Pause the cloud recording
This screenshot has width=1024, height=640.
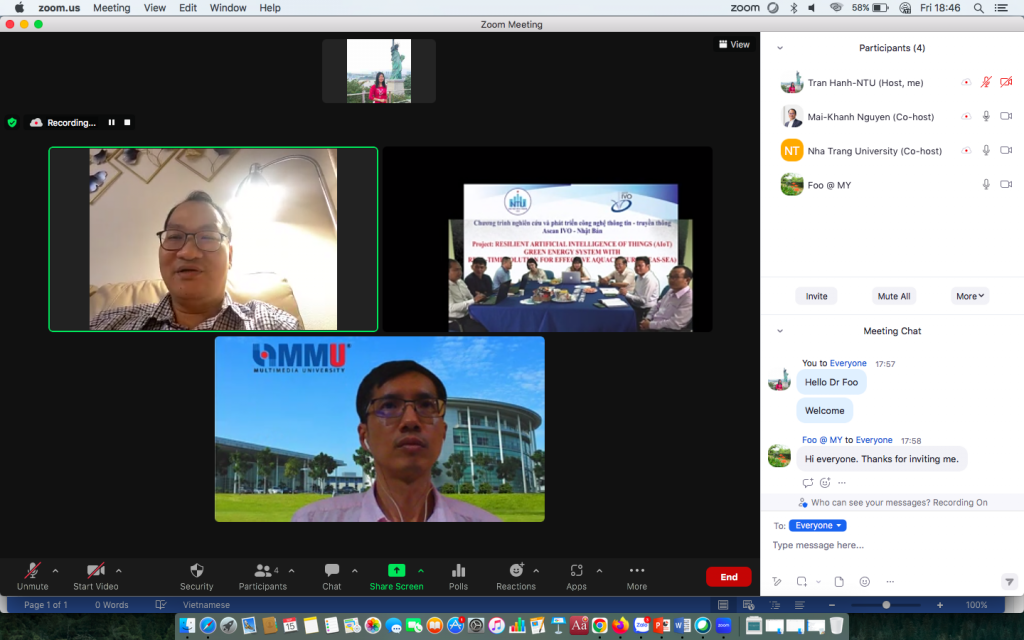112,122
